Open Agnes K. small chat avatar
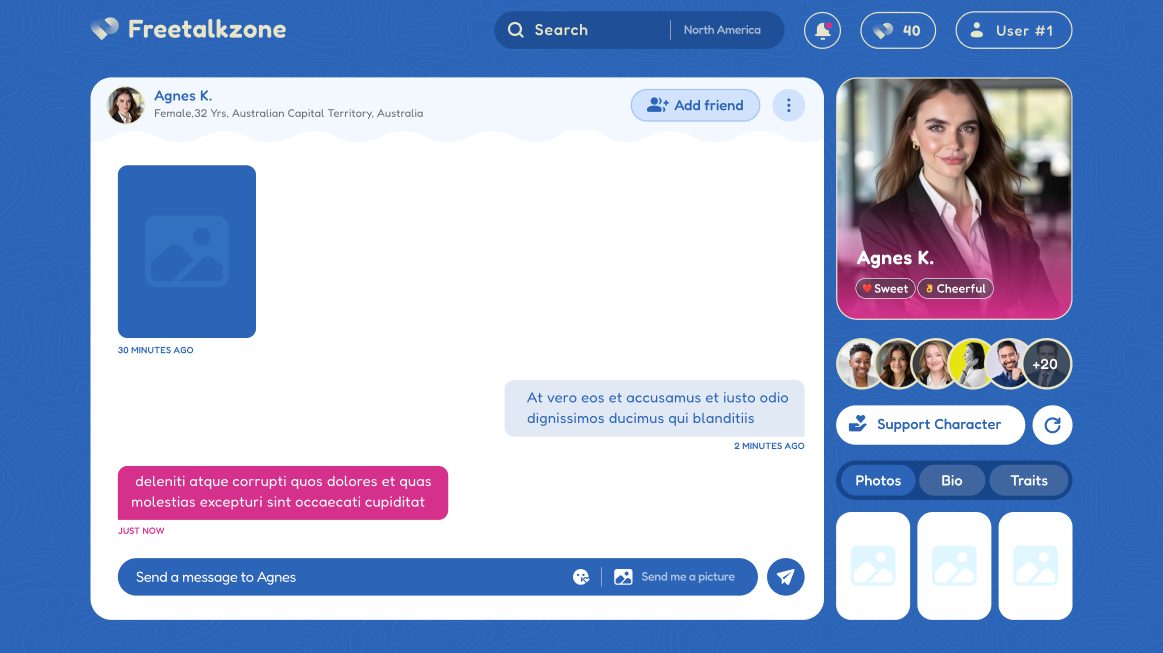1163x653 pixels. (126, 105)
